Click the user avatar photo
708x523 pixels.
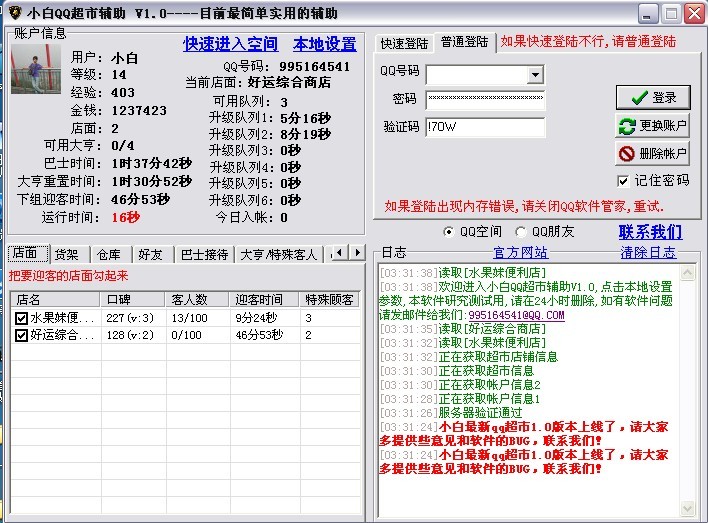click(36, 69)
